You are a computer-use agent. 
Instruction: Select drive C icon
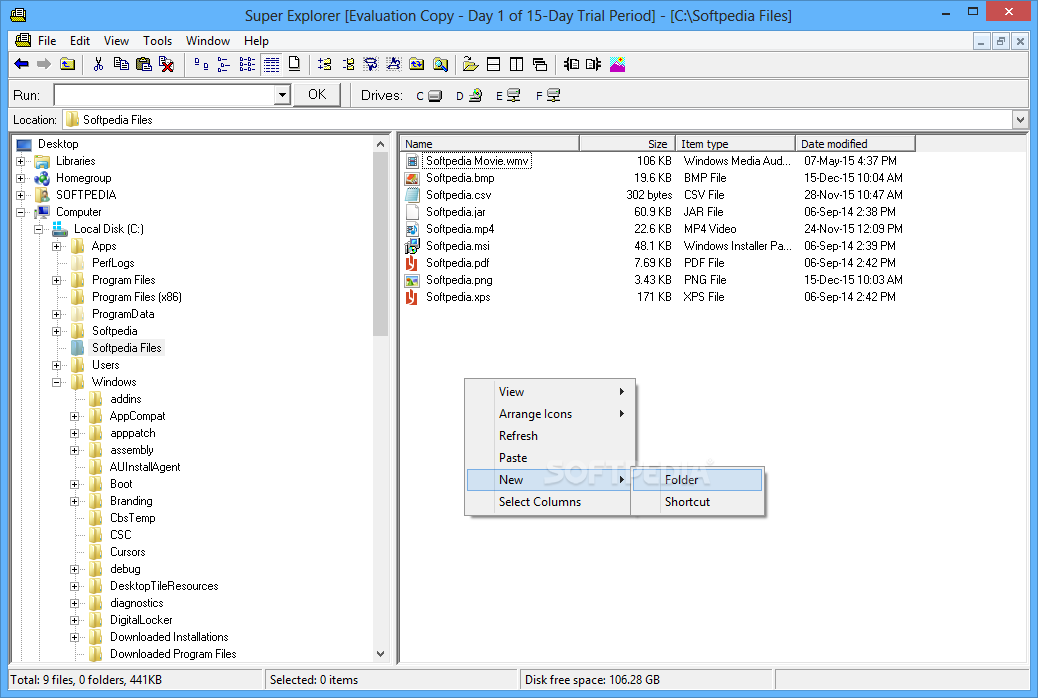click(429, 96)
